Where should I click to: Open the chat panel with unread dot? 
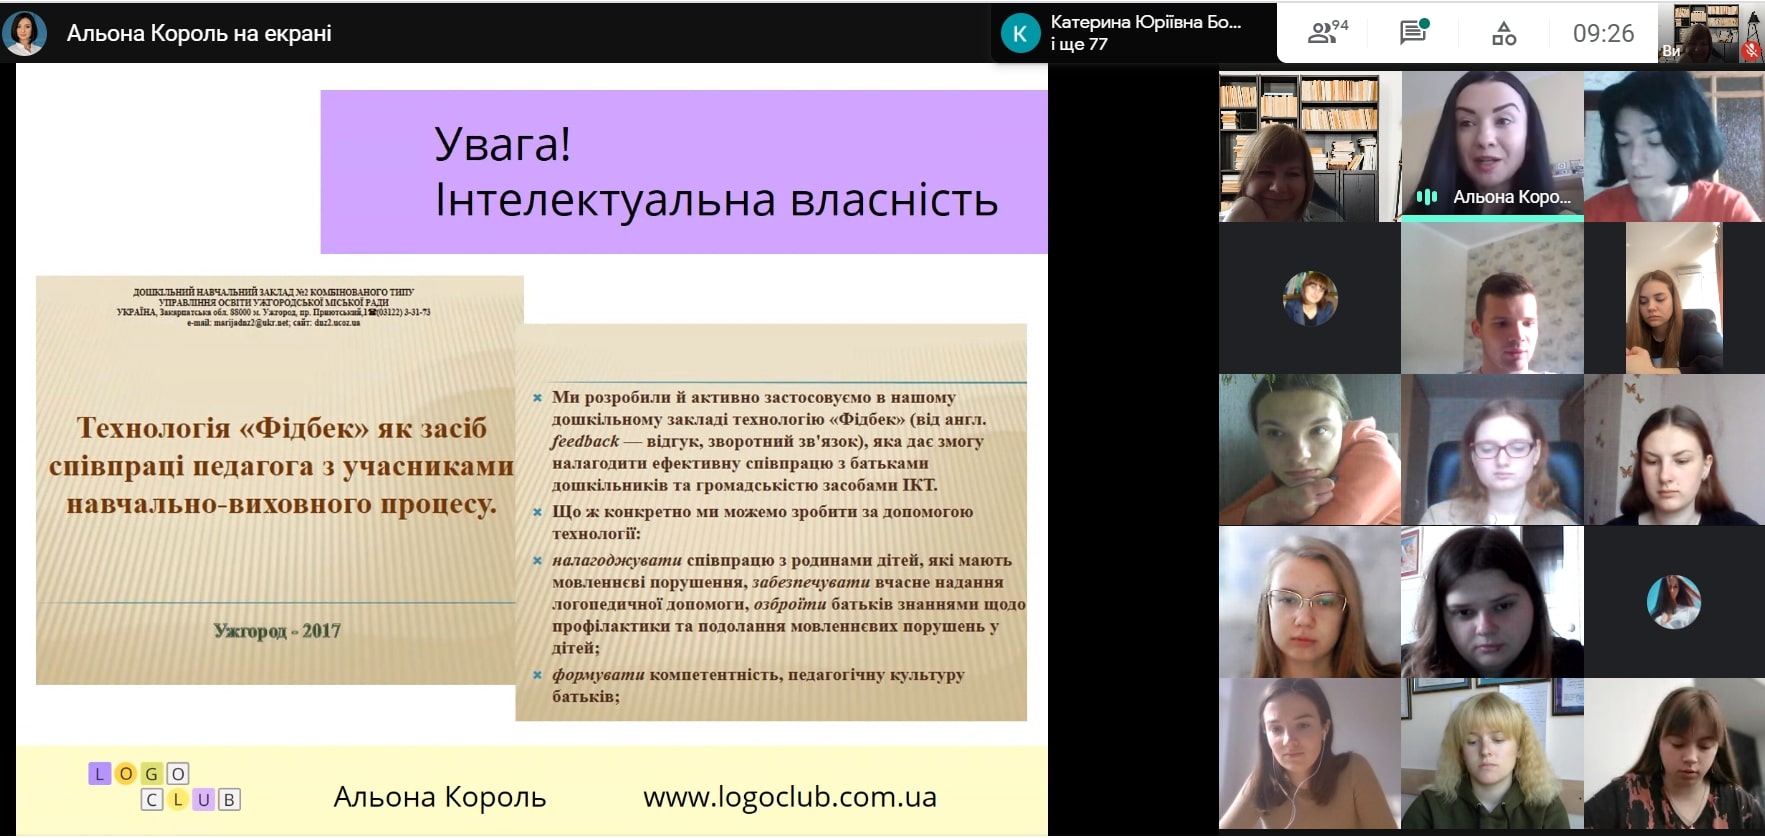click(x=1413, y=32)
